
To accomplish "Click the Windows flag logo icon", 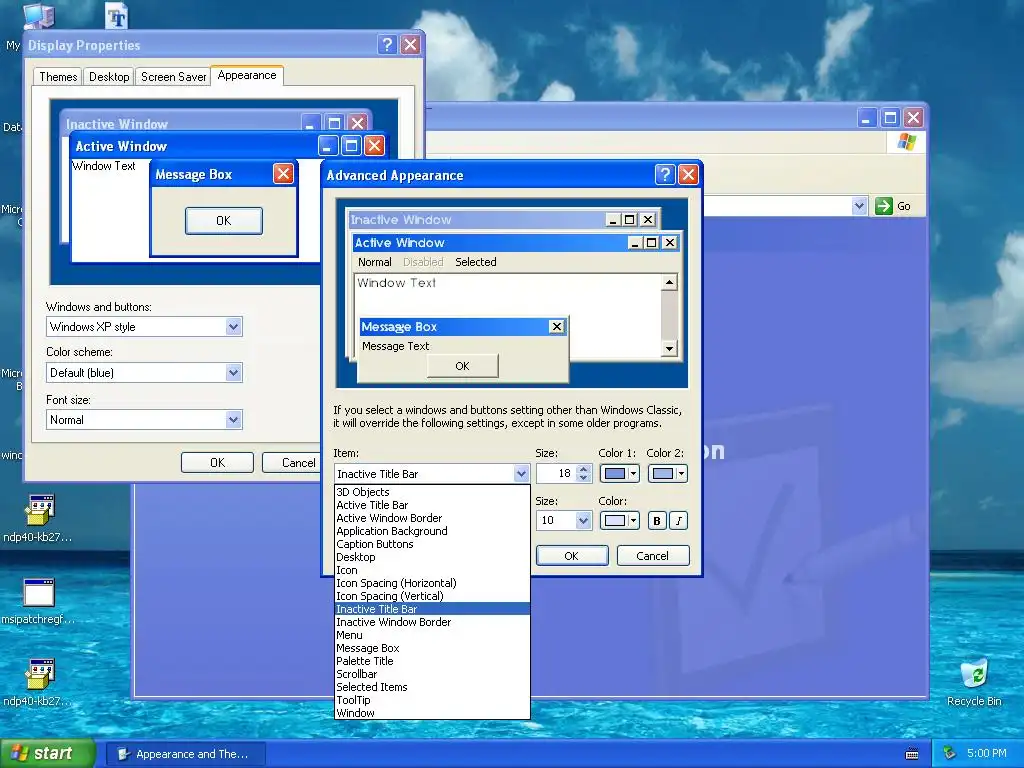I will pyautogui.click(x=906, y=142).
